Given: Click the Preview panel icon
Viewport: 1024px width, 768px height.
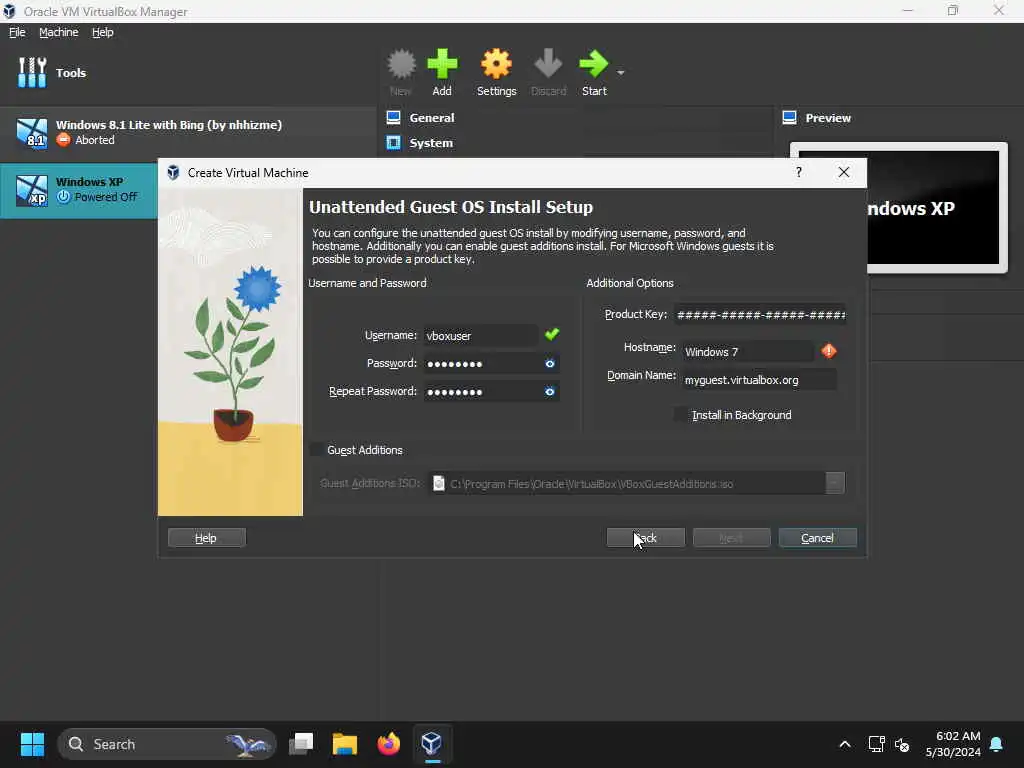Looking at the screenshot, I should click(789, 118).
